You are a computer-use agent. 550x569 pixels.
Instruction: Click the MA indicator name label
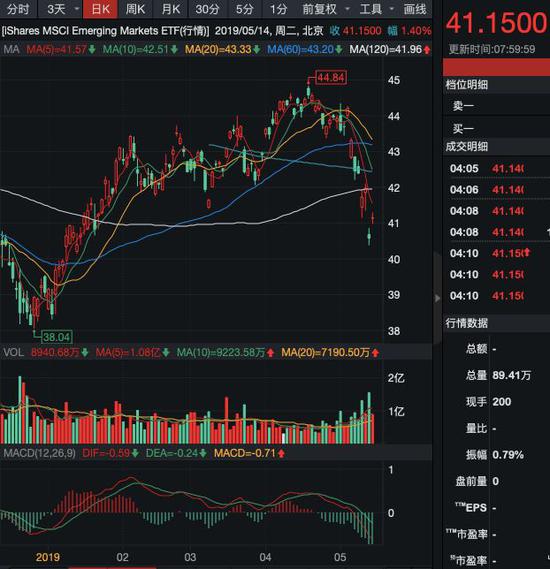[x=11, y=49]
